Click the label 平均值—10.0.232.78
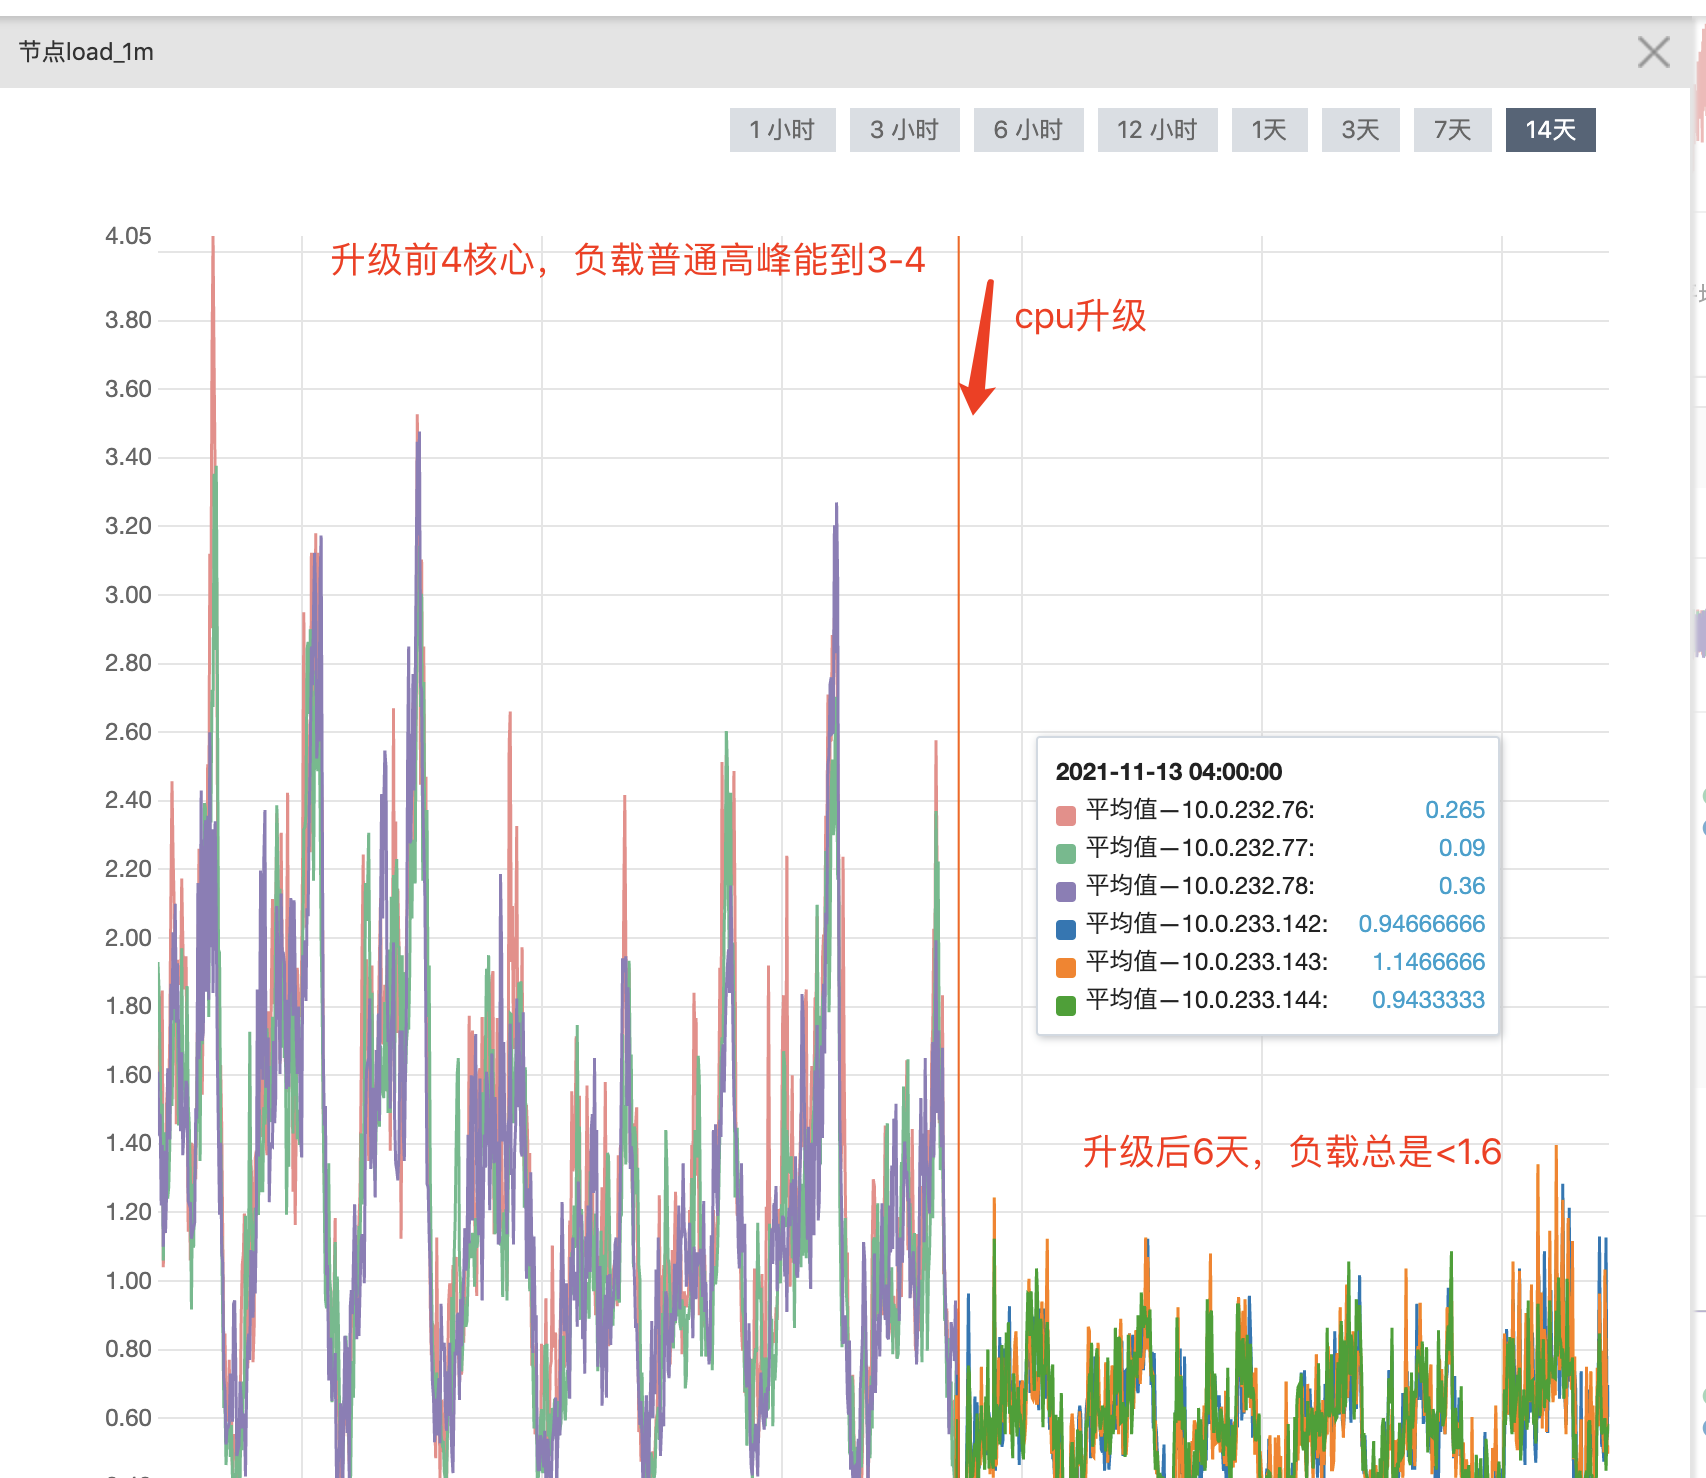This screenshot has height=1478, width=1706. [x=1200, y=886]
